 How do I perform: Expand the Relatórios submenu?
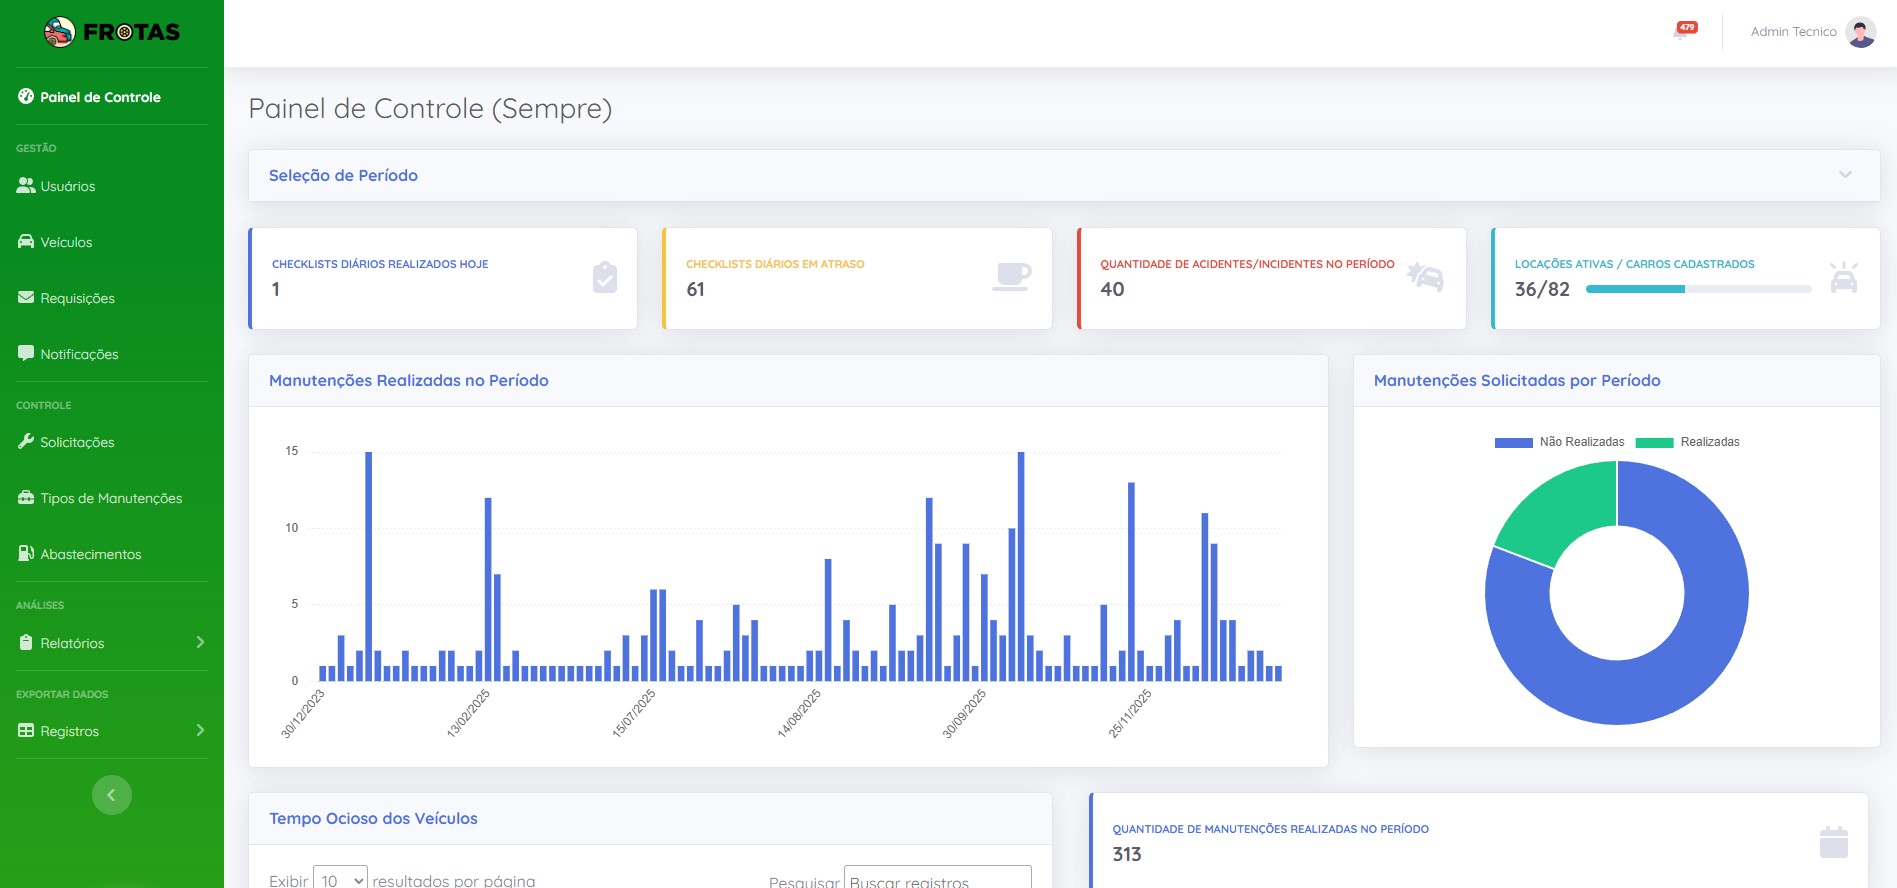(112, 643)
